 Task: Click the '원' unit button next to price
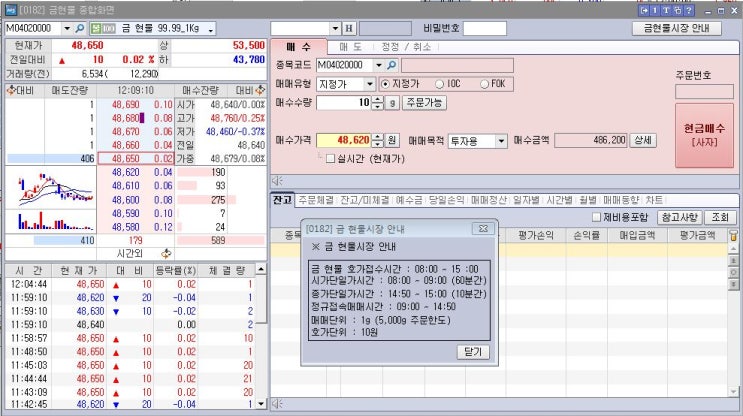[392, 140]
